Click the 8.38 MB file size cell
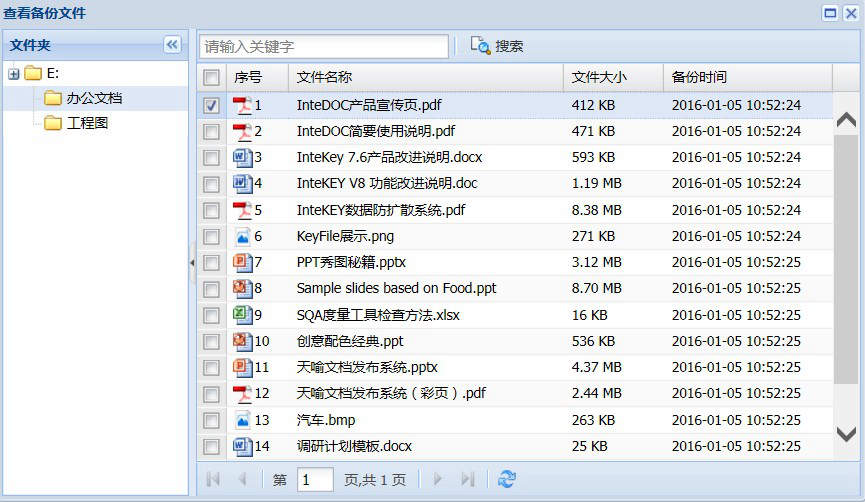865x502 pixels. click(x=596, y=210)
